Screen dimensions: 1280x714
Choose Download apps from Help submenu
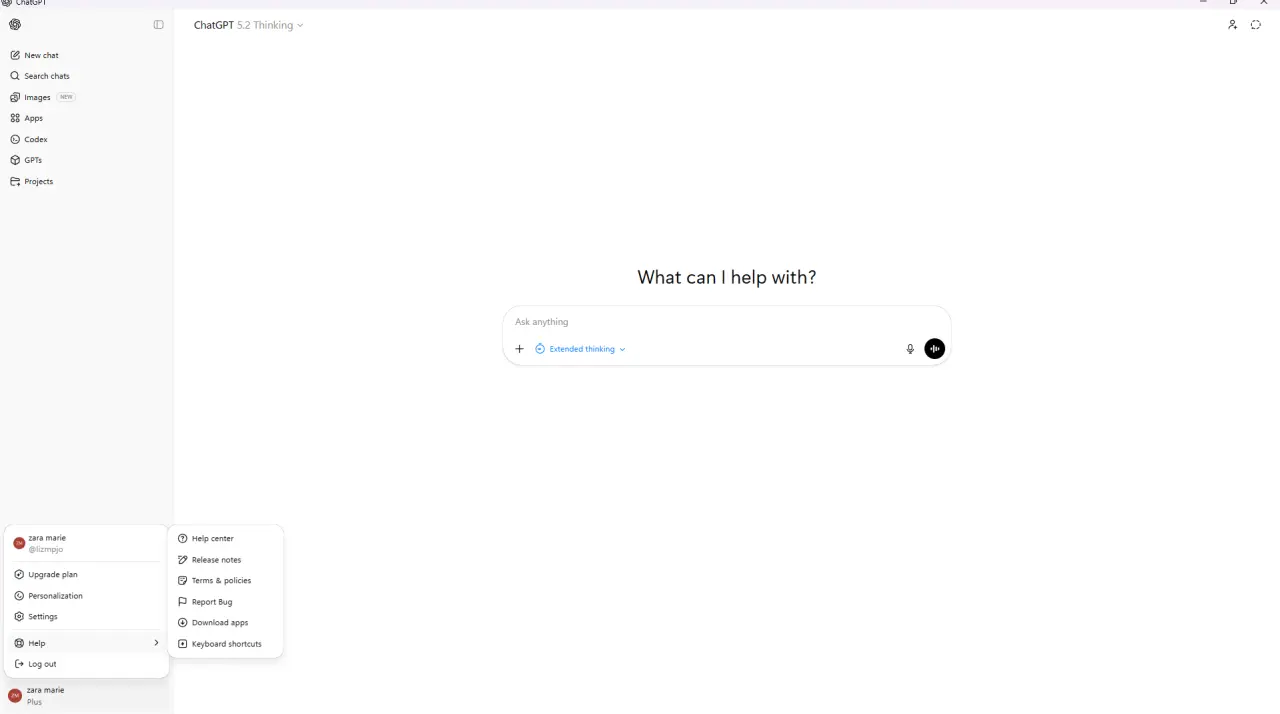226,623
